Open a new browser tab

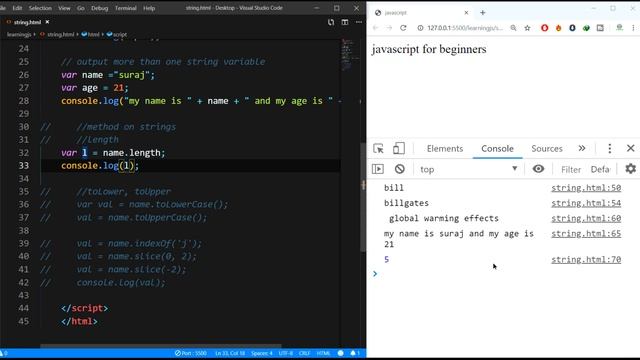point(482,13)
